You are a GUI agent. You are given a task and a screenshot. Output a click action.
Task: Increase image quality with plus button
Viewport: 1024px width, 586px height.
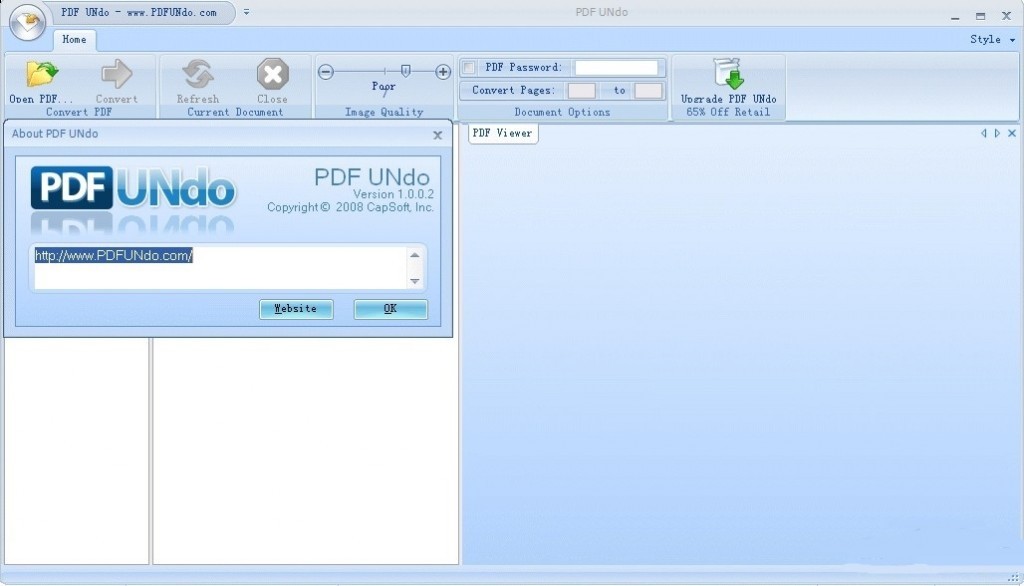[443, 72]
